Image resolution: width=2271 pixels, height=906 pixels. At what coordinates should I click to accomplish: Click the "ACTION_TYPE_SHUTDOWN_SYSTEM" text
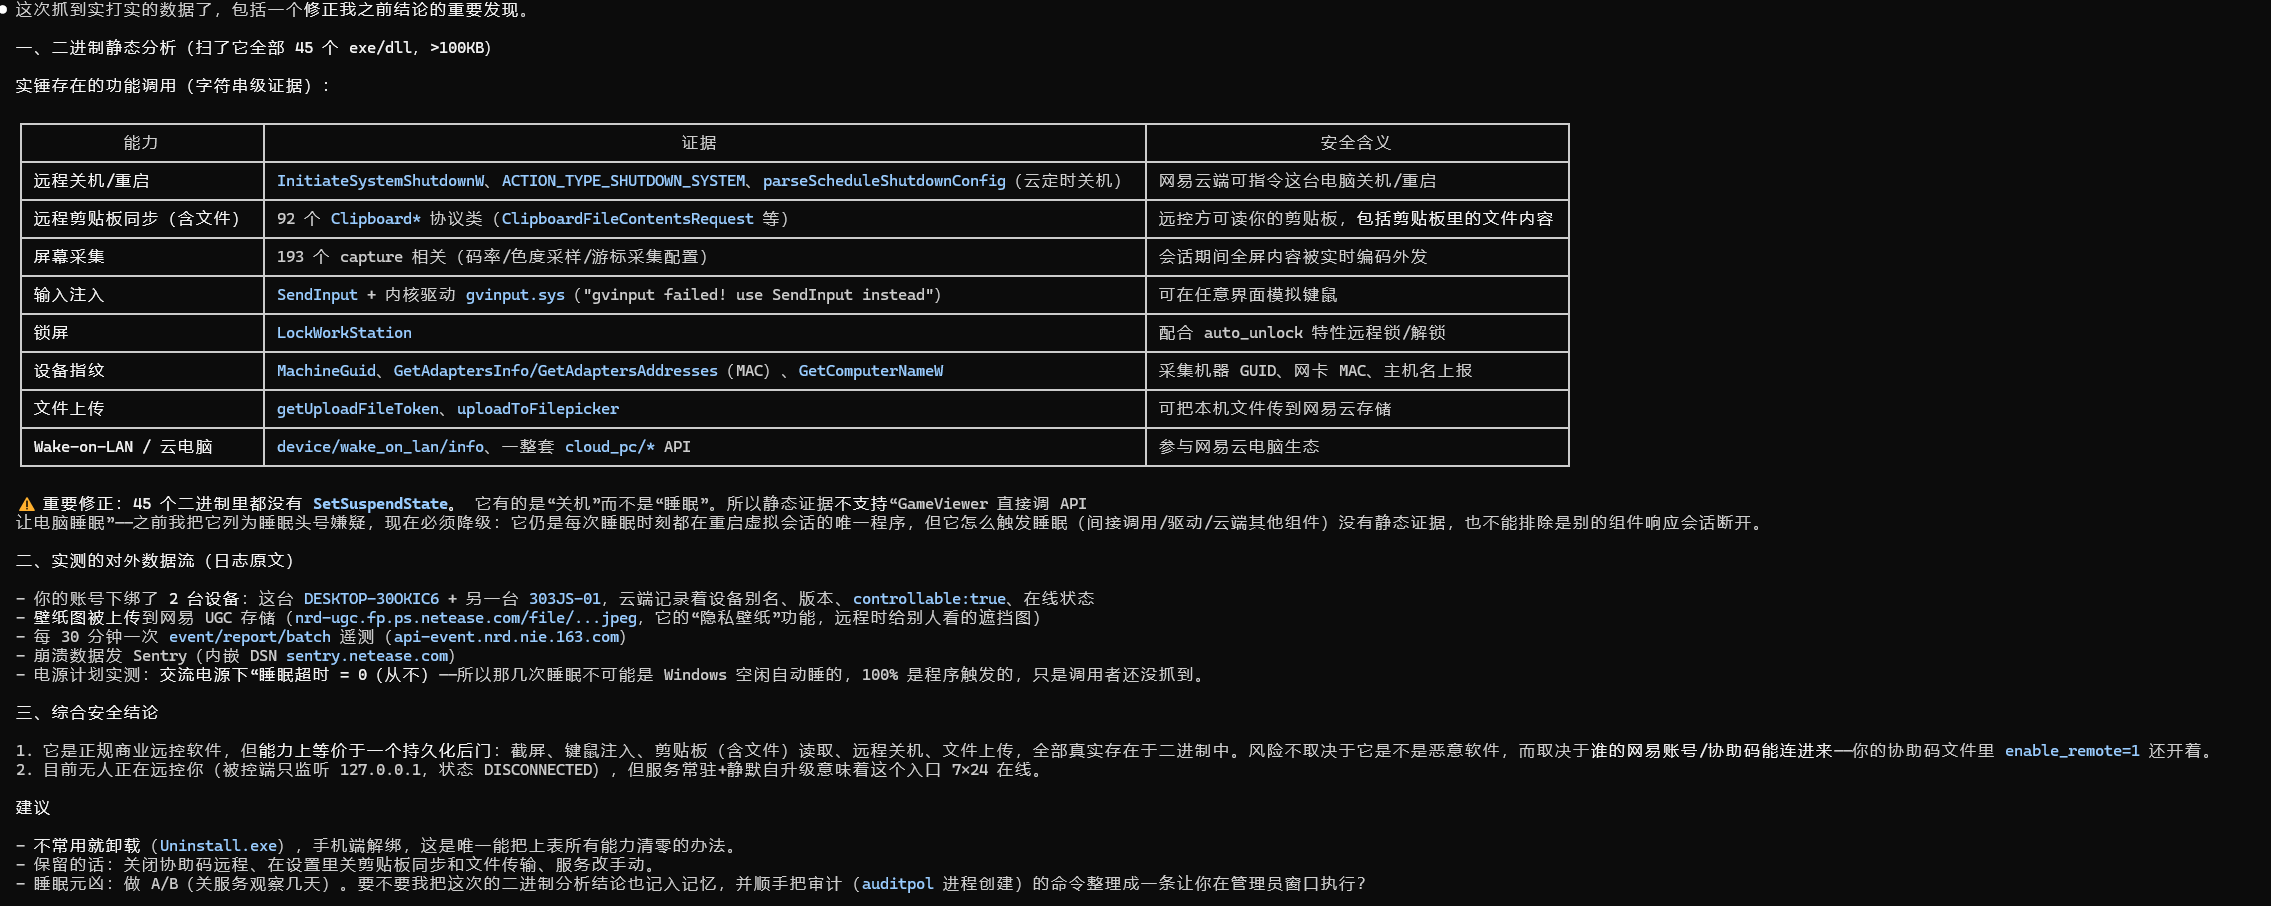[x=624, y=181]
